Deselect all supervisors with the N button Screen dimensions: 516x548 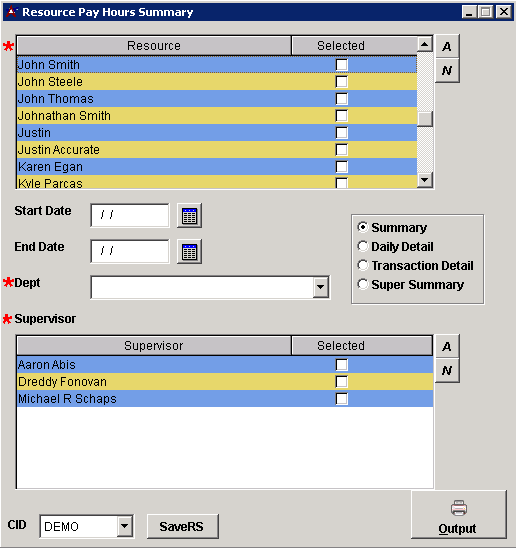coord(447,370)
